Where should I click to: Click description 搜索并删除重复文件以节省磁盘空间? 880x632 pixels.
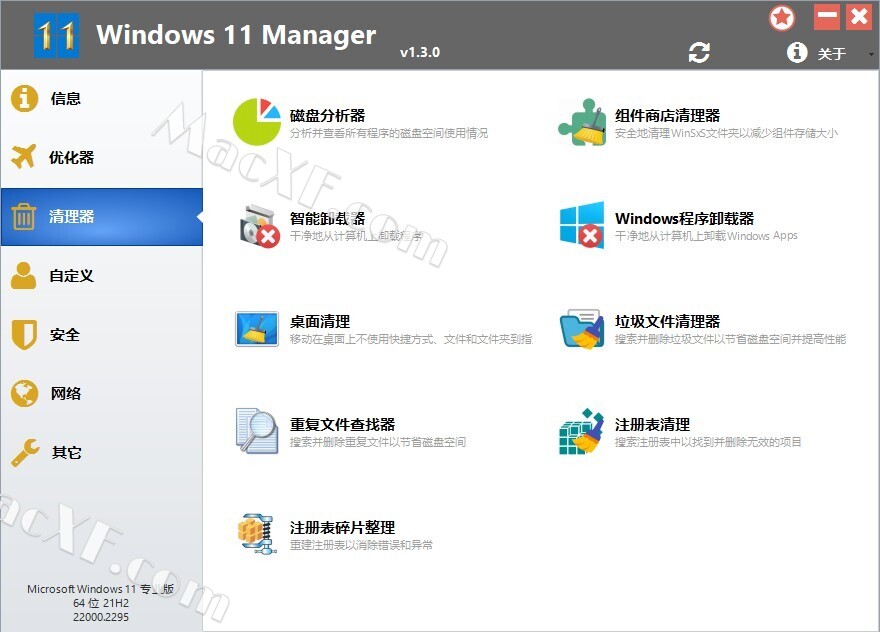[x=378, y=442]
